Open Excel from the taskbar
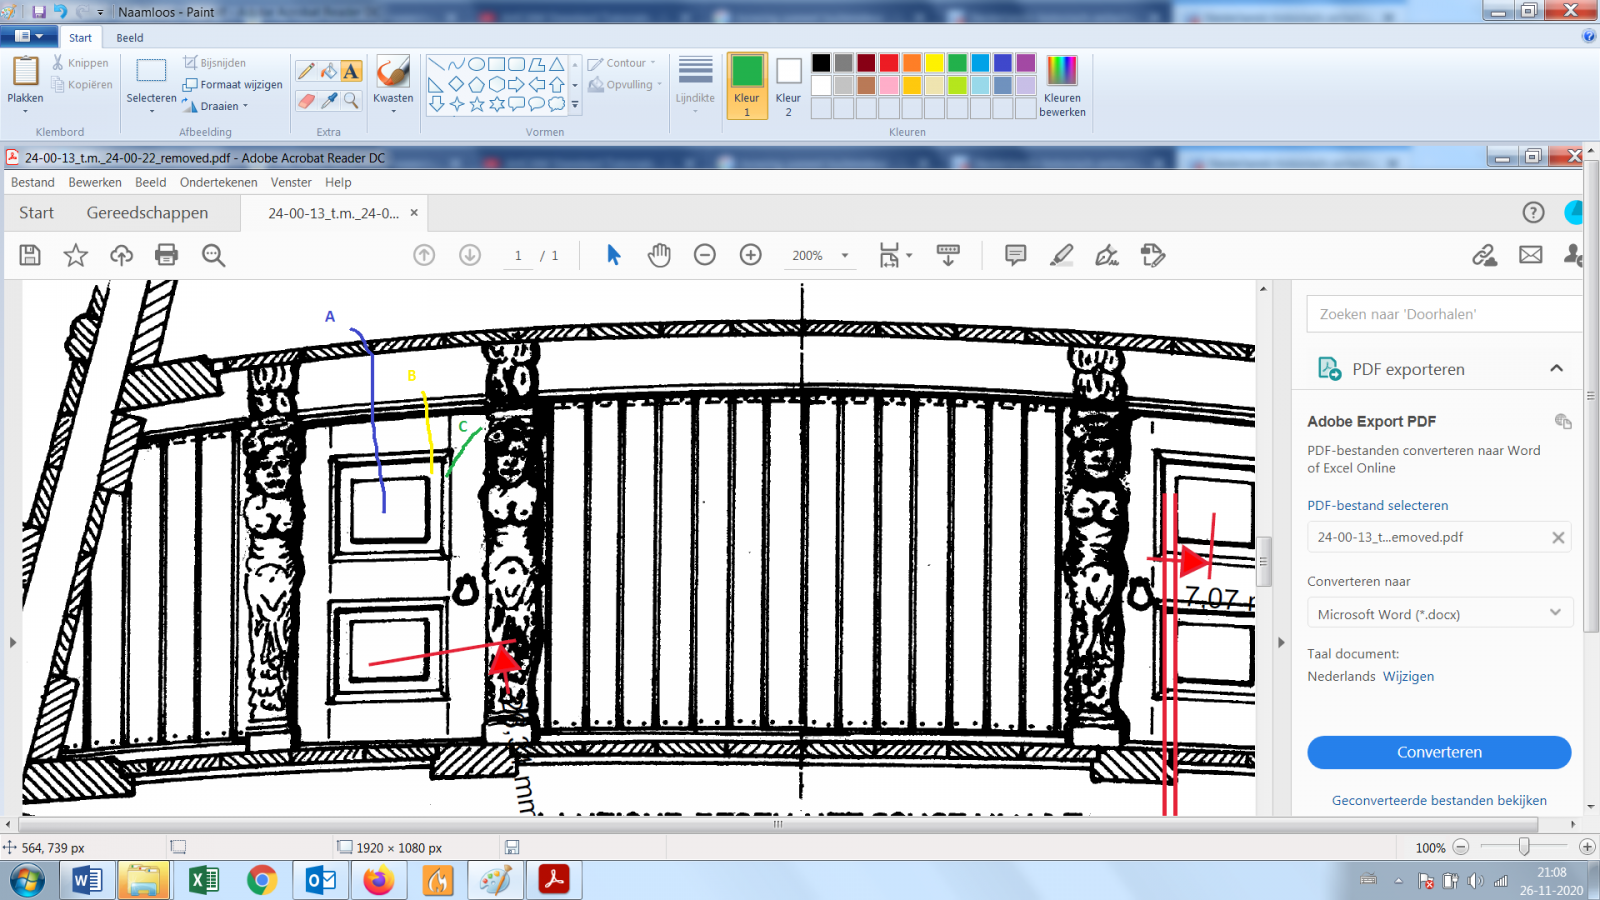 203,880
